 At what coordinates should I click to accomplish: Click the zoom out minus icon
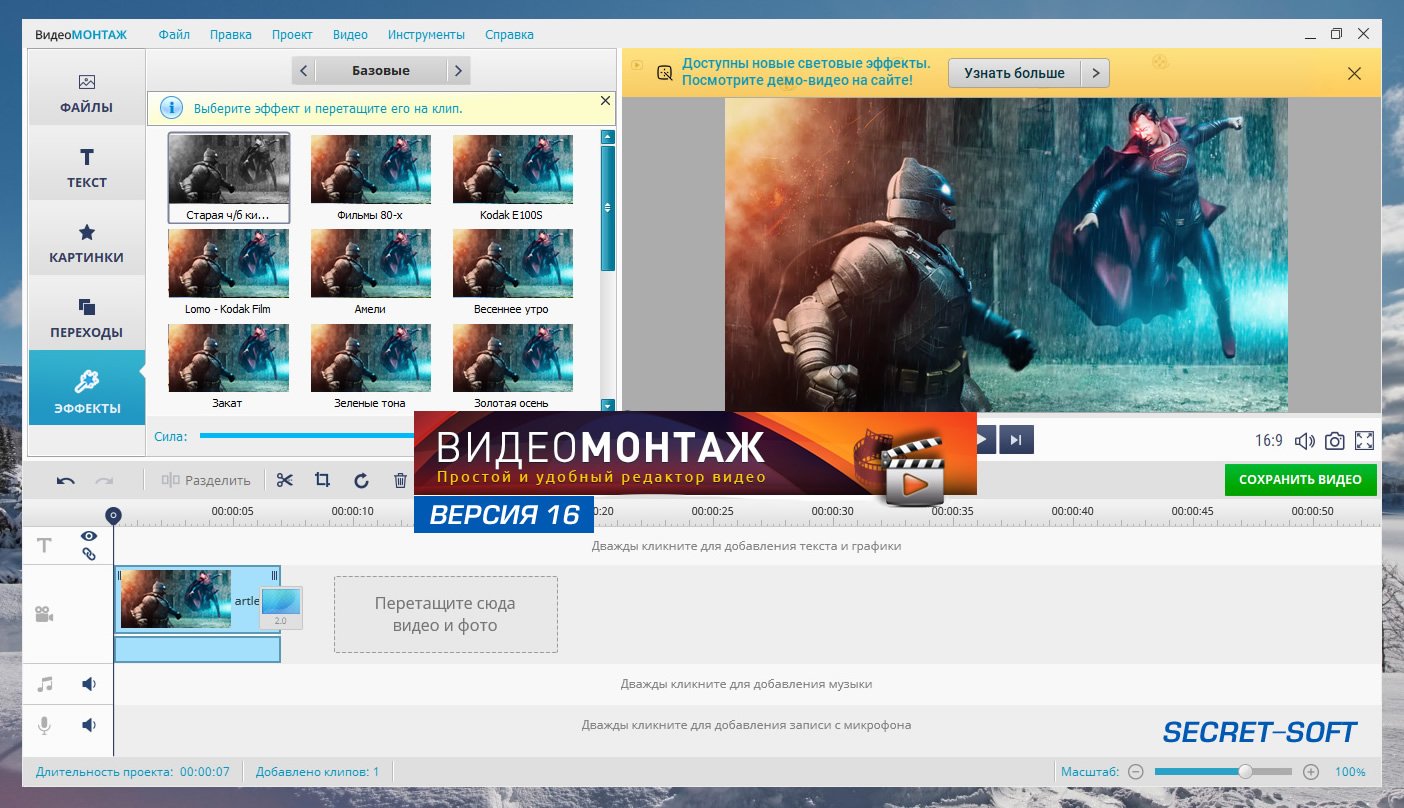tap(1135, 772)
